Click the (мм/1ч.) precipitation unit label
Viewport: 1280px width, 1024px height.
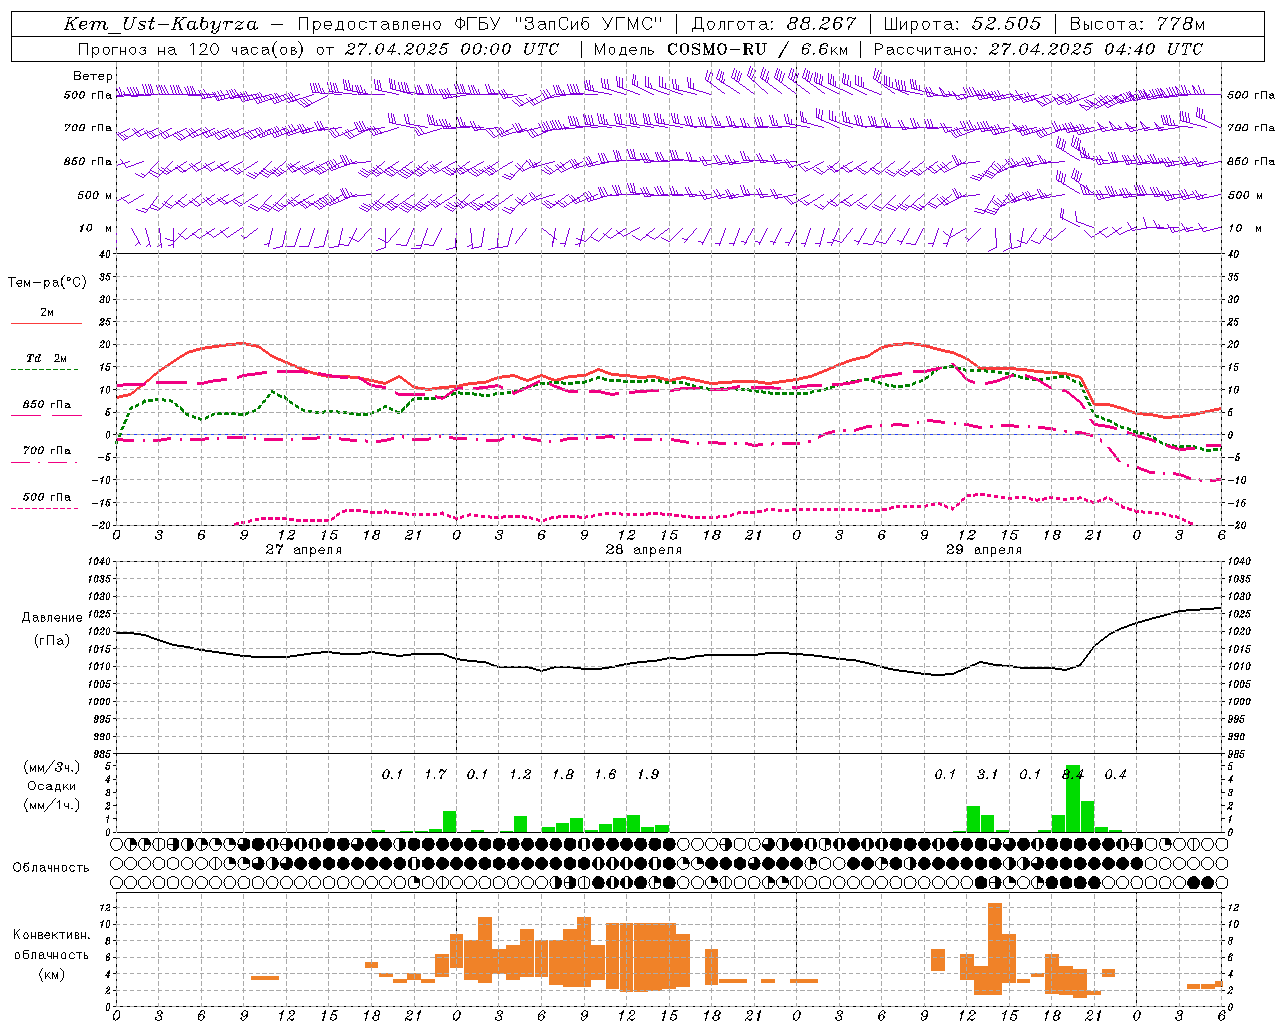tap(51, 805)
